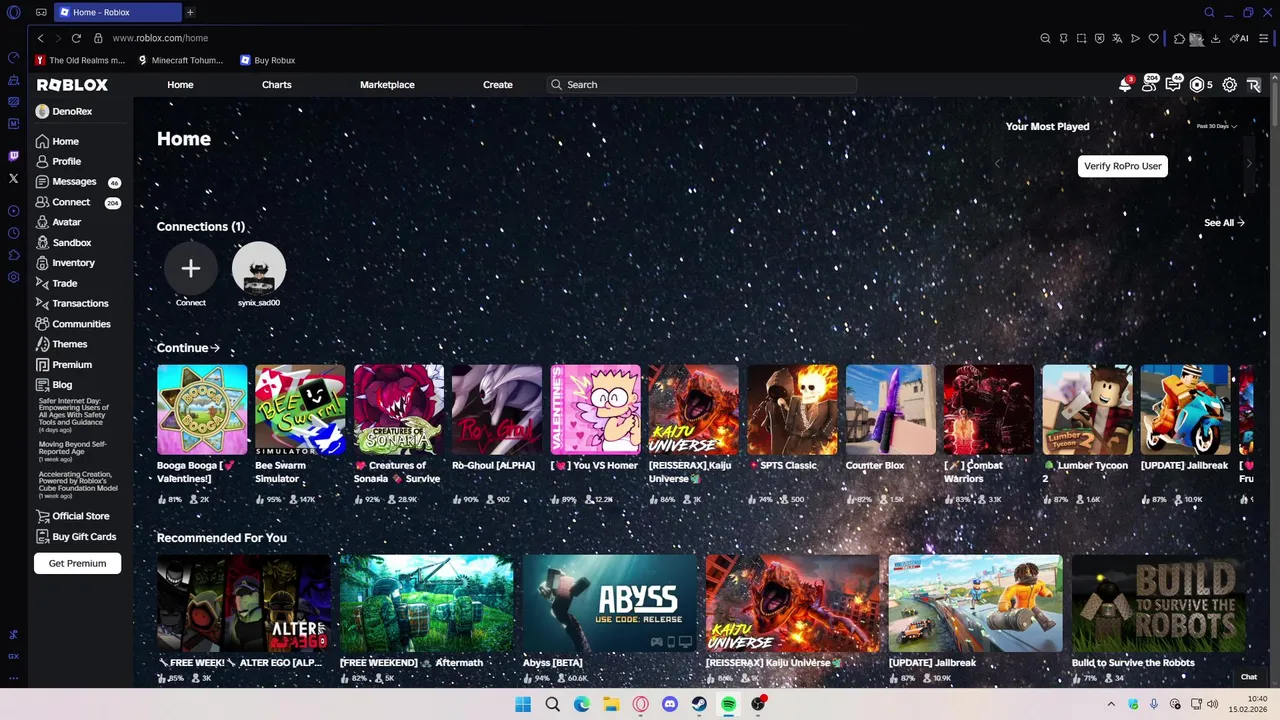Image resolution: width=1280 pixels, height=720 pixels.
Task: Open SPTS Classic game thumbnail
Action: (792, 410)
